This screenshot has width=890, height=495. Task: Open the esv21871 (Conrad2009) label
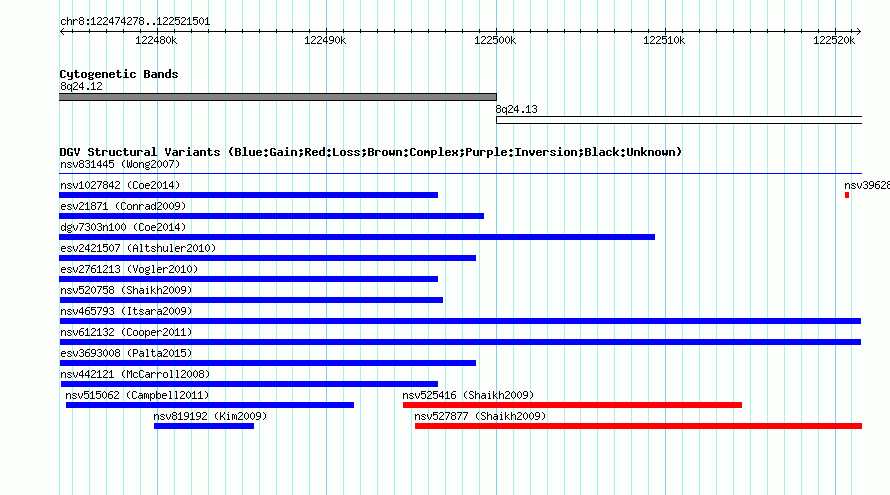[x=123, y=207]
